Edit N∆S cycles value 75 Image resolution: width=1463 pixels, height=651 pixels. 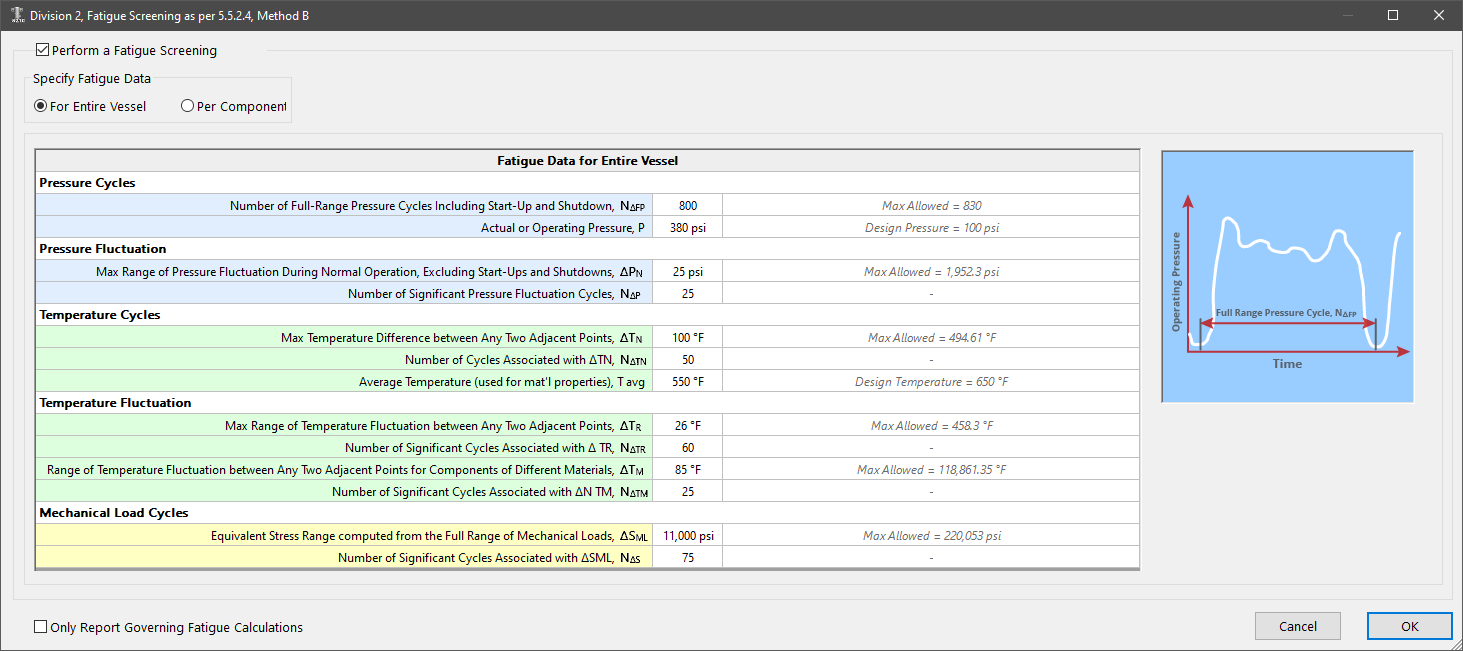click(x=687, y=557)
